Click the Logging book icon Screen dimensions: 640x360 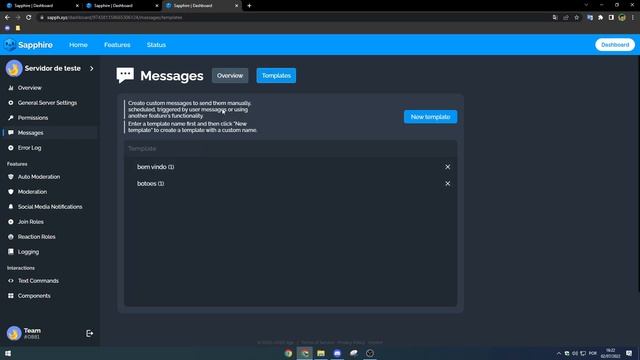point(11,252)
